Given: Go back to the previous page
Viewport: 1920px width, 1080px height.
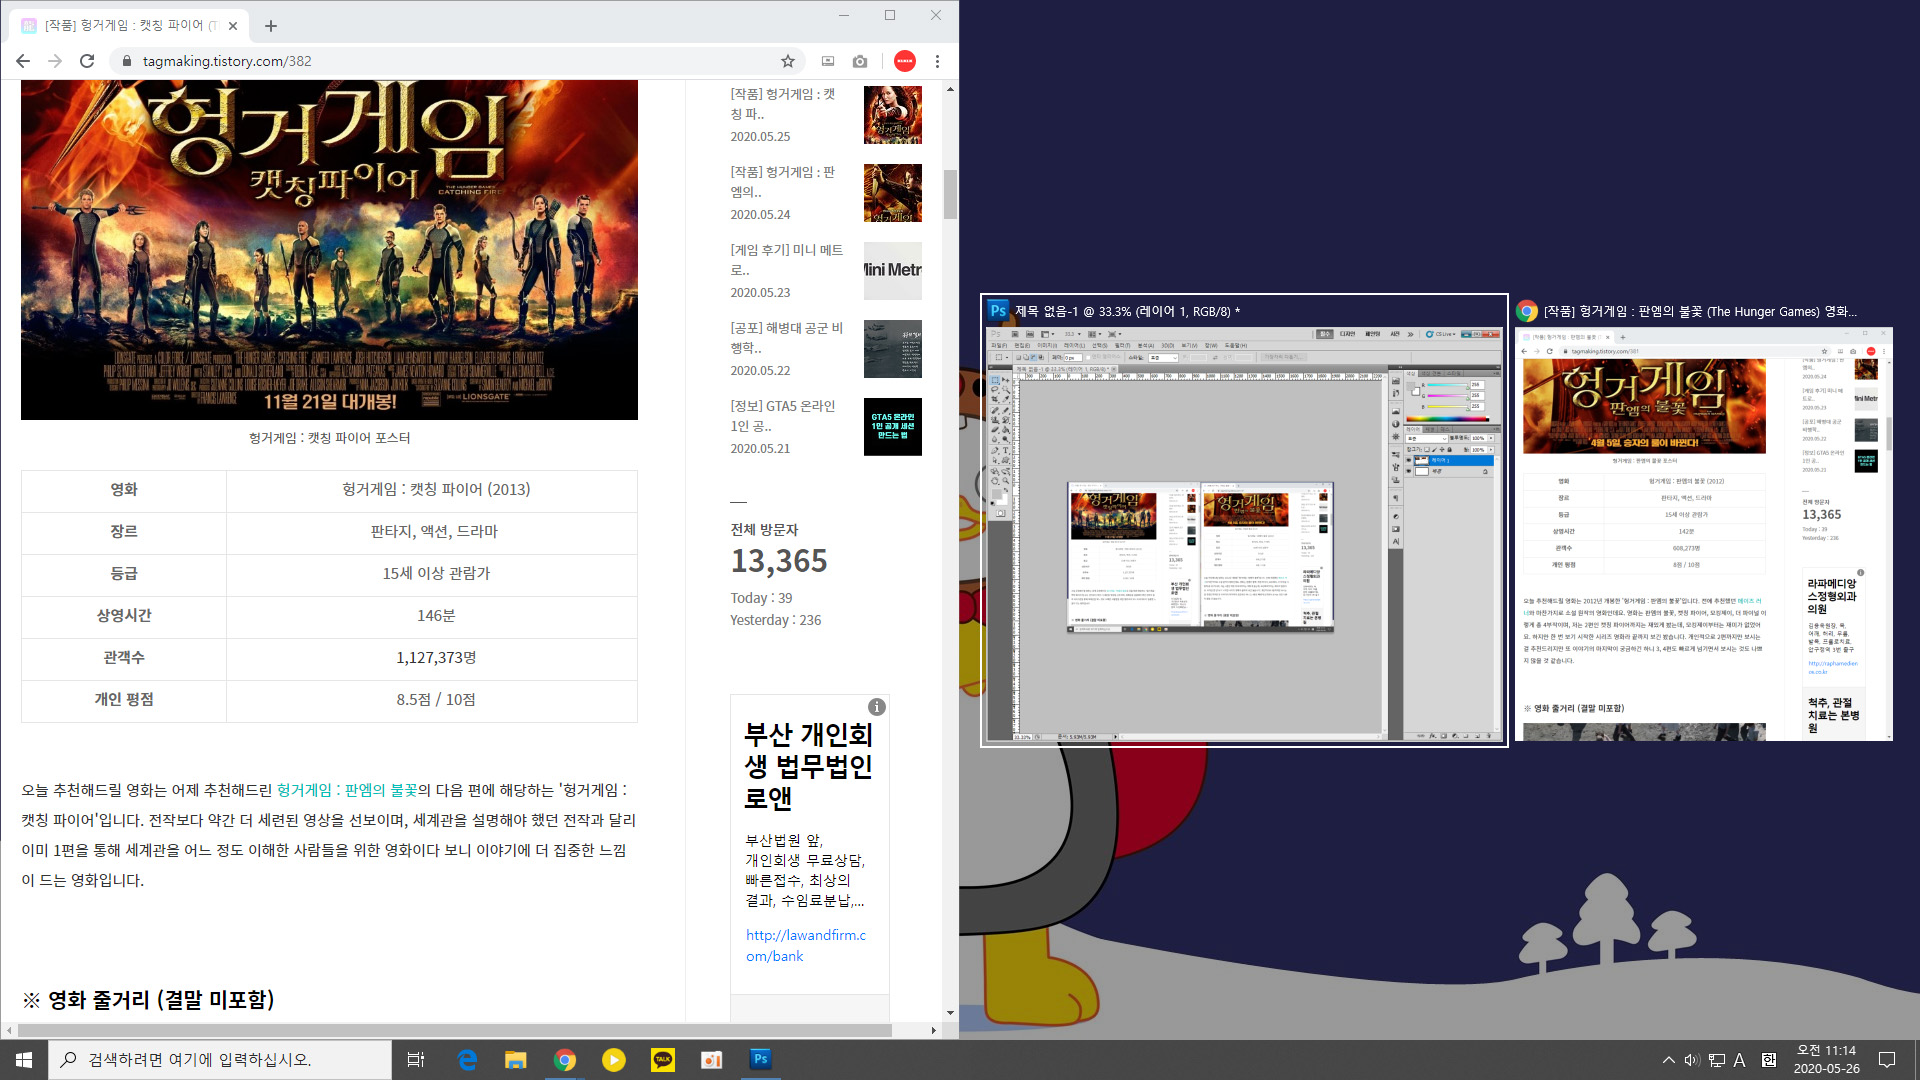Looking at the screenshot, I should coord(23,61).
